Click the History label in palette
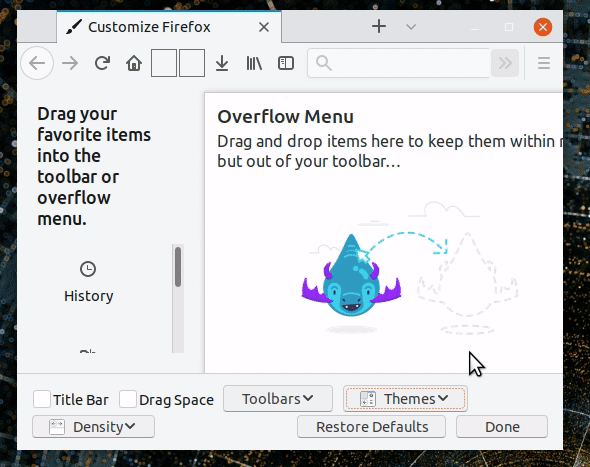This screenshot has width=590, height=467. [88, 296]
